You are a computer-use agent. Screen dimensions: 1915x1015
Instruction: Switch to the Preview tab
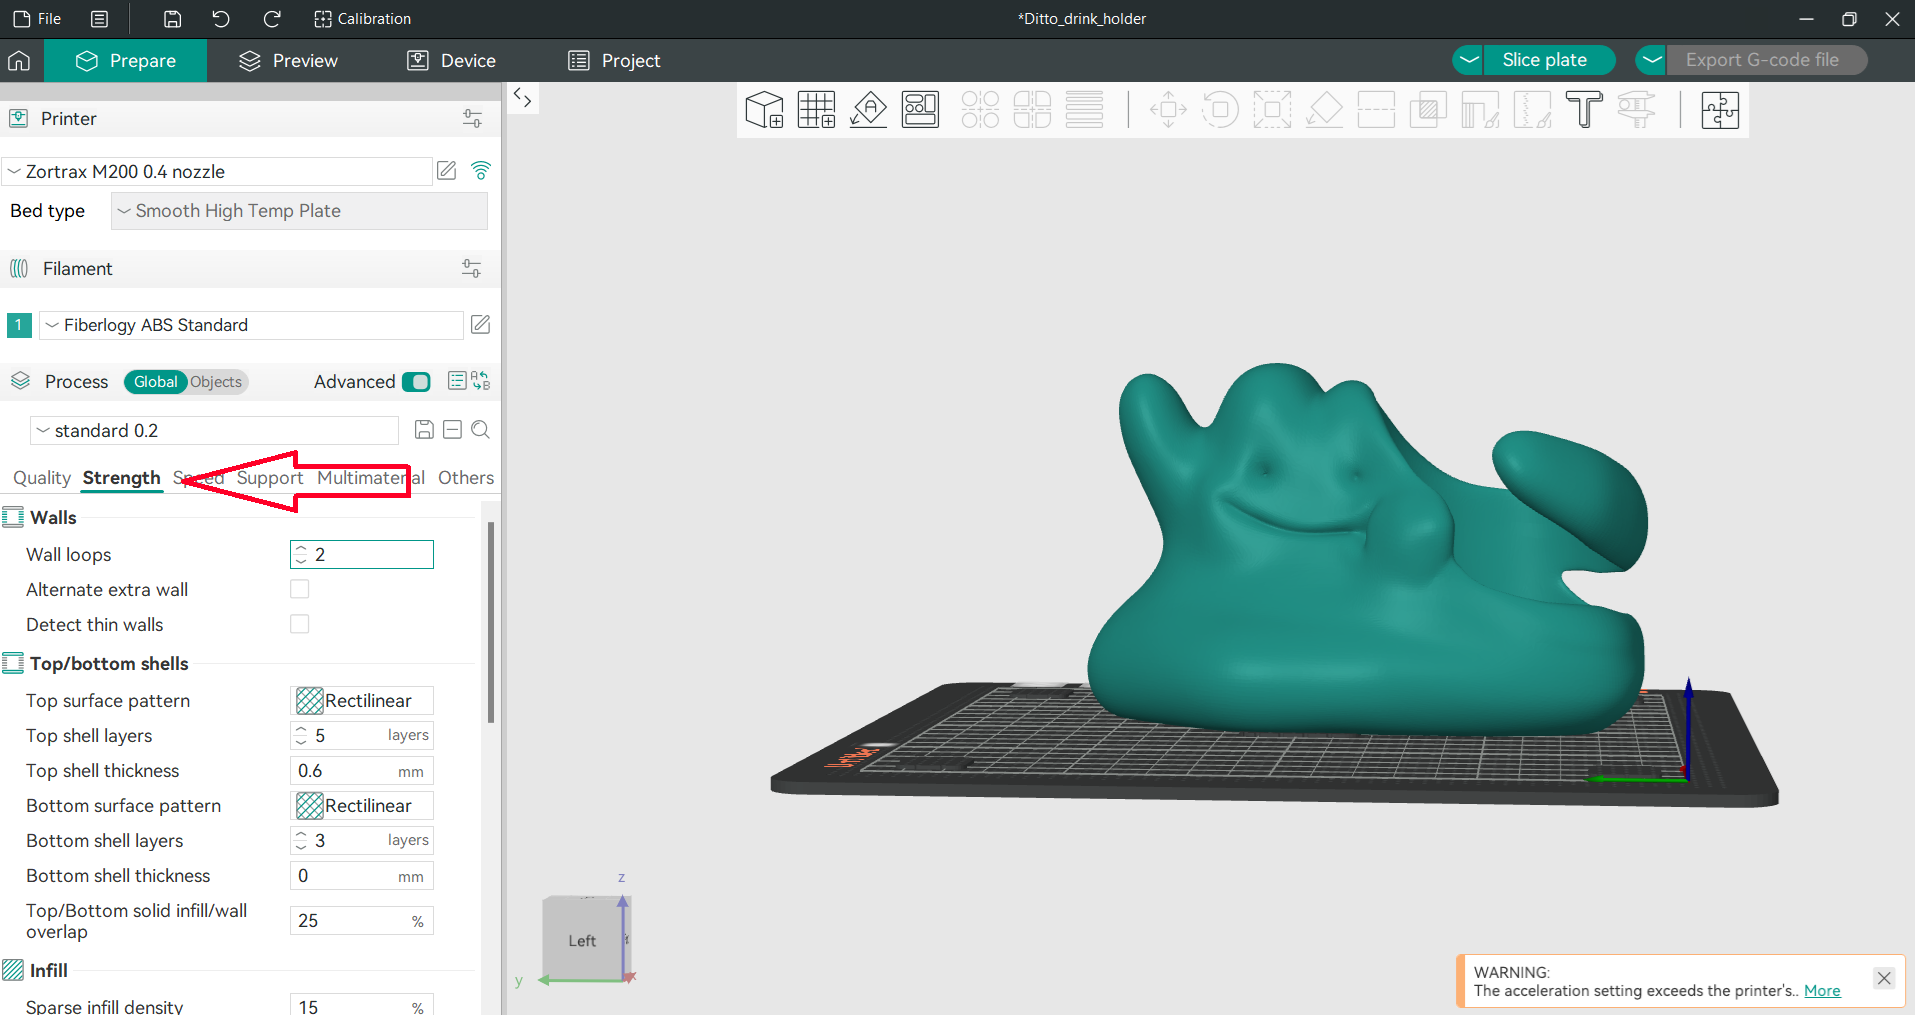click(289, 61)
